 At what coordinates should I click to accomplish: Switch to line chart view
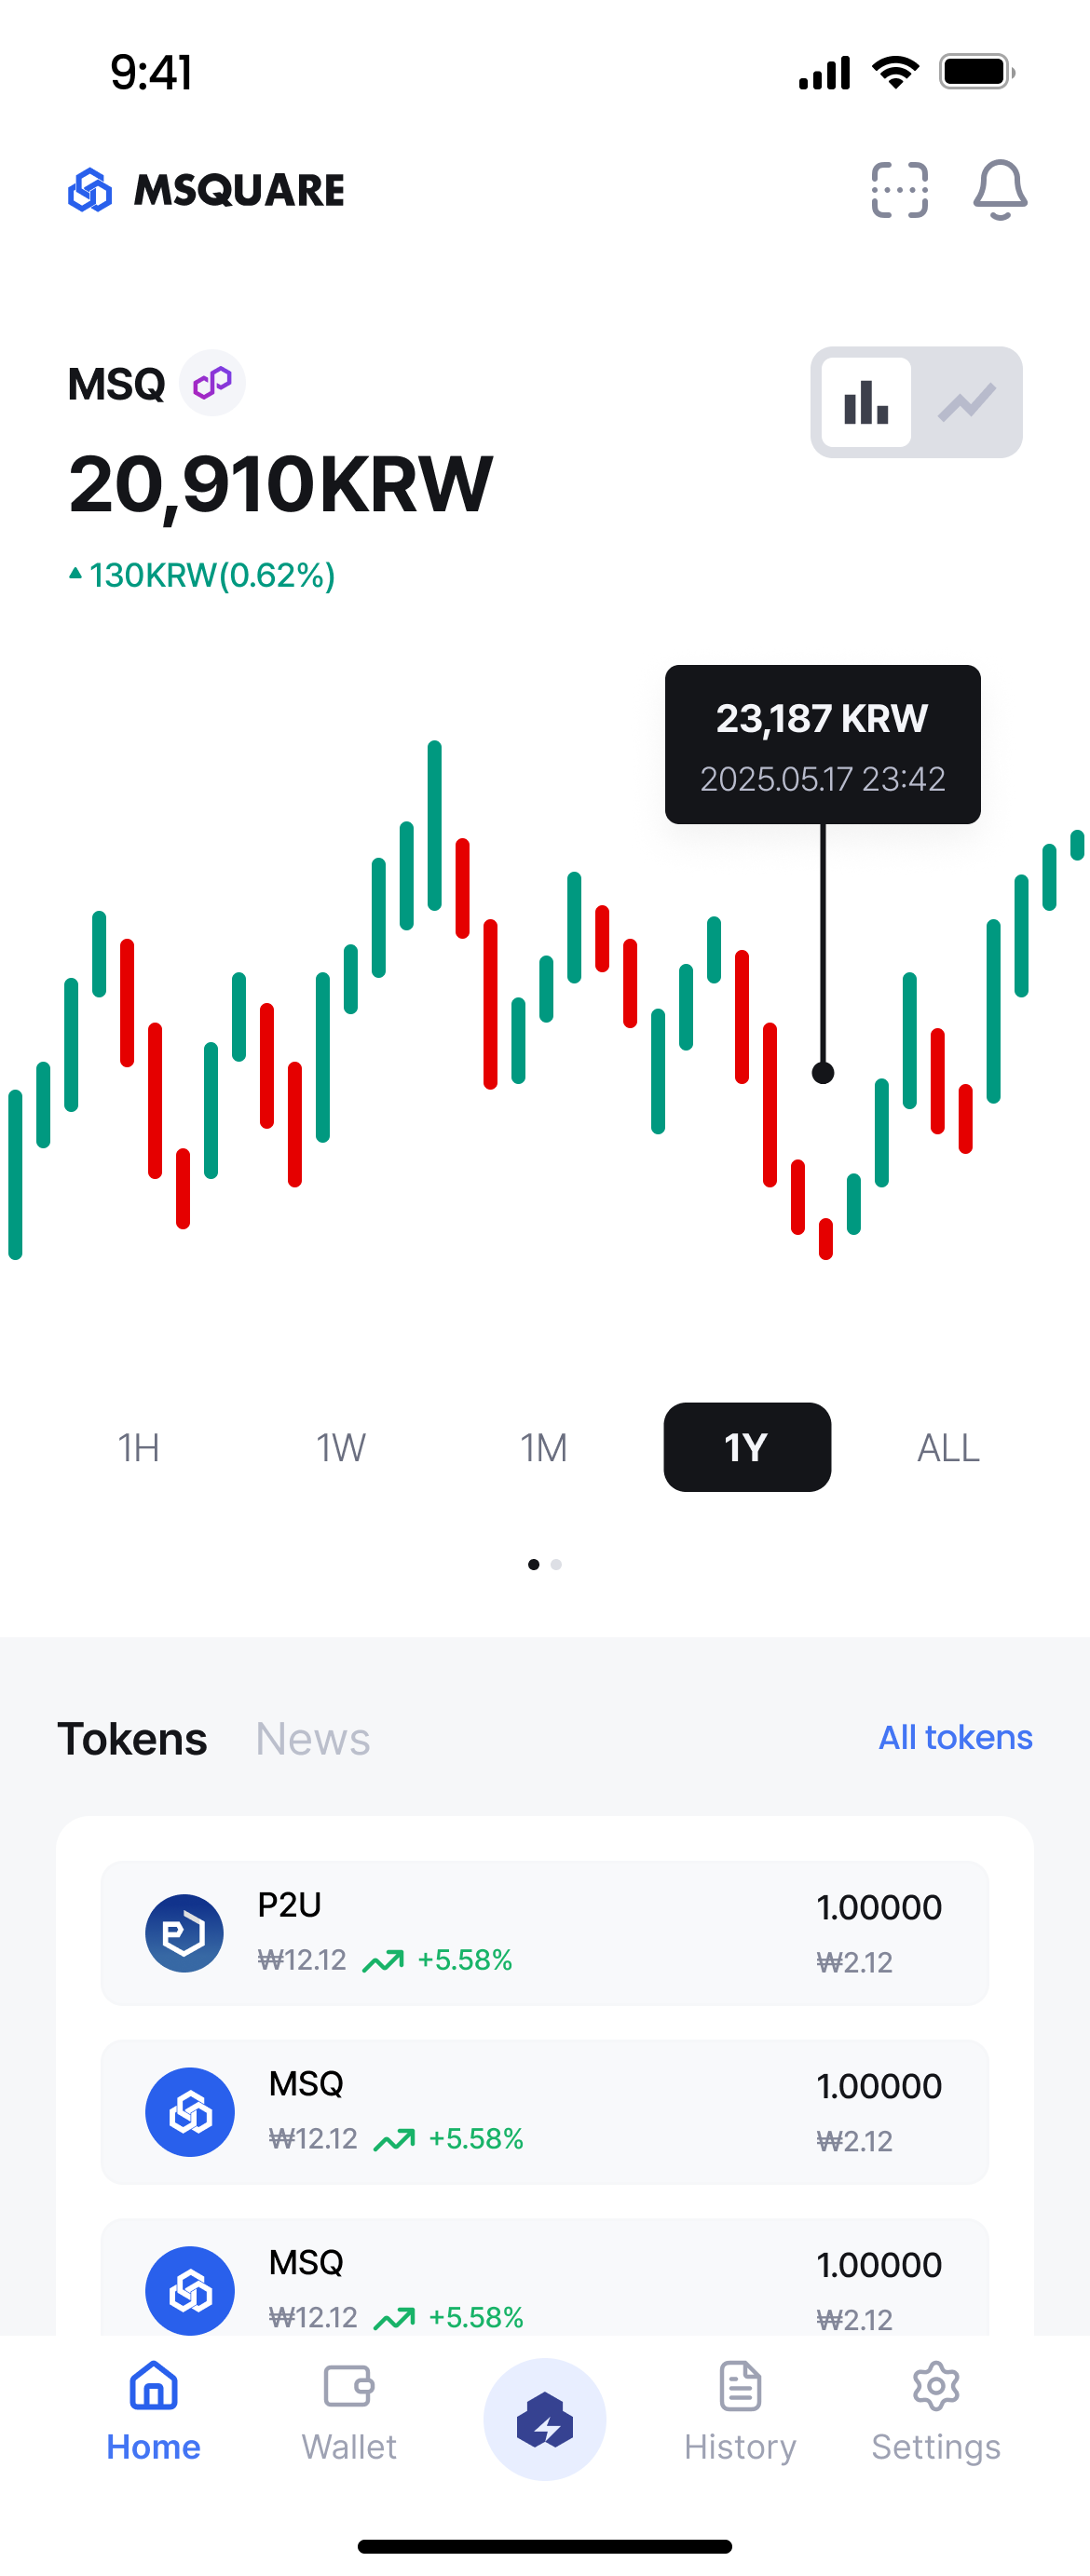click(x=967, y=403)
